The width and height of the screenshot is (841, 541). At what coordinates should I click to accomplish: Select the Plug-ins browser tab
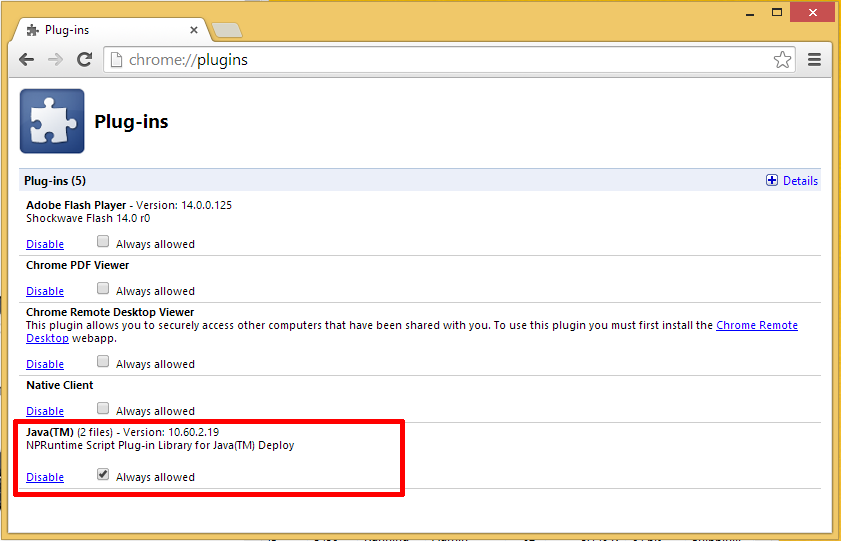(x=112, y=30)
